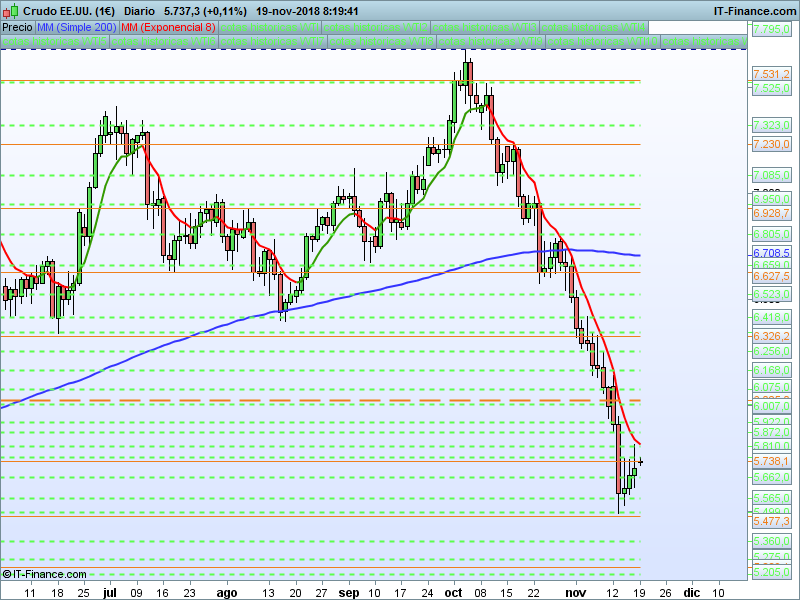Click the orange 6.627,5 price label
800x600 pixels.
click(x=771, y=276)
